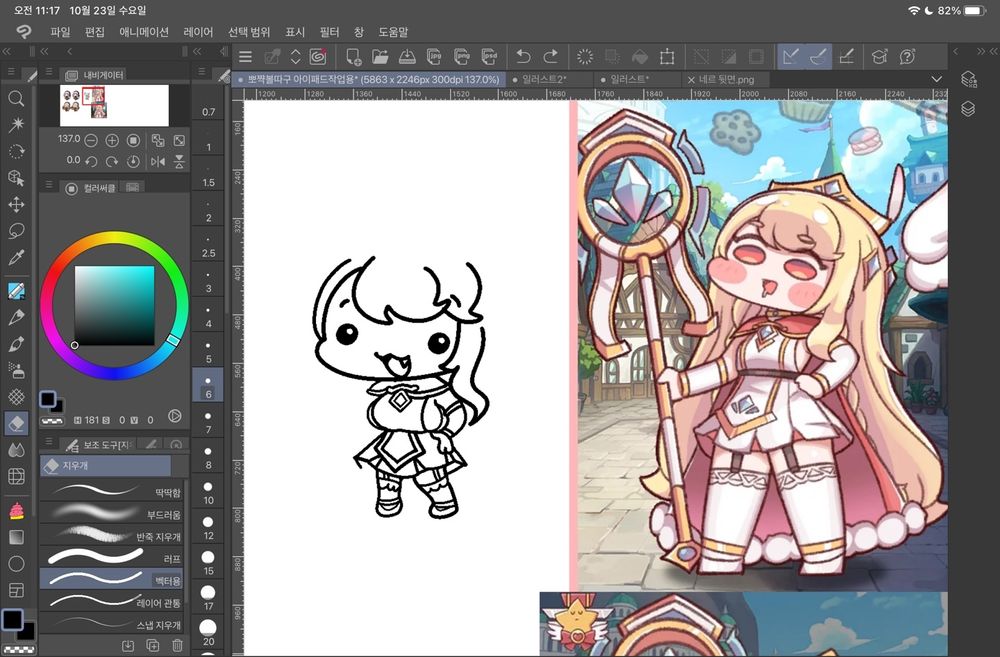Toggle the snap to special ruler button

tap(818, 56)
